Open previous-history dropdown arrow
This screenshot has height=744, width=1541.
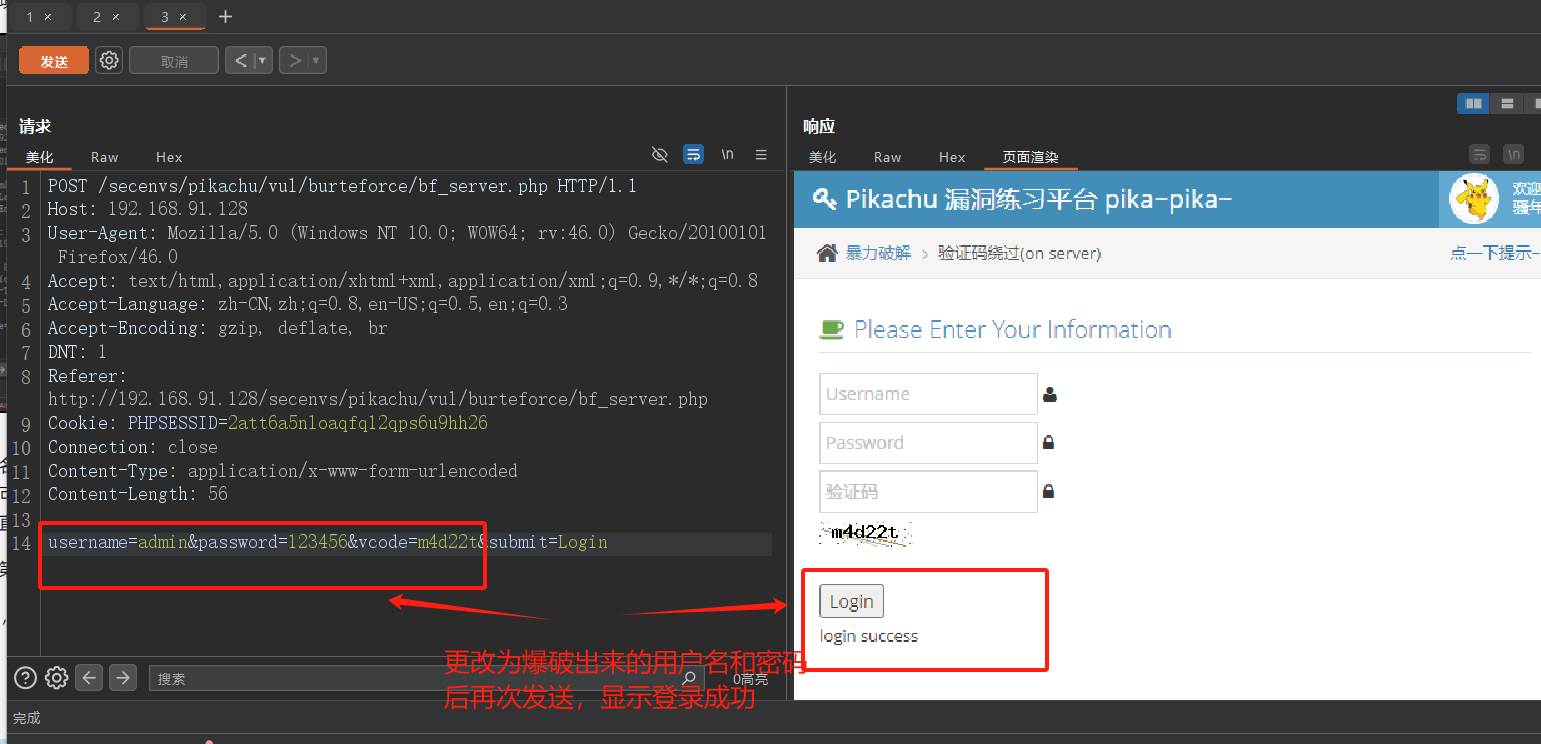click(x=263, y=61)
